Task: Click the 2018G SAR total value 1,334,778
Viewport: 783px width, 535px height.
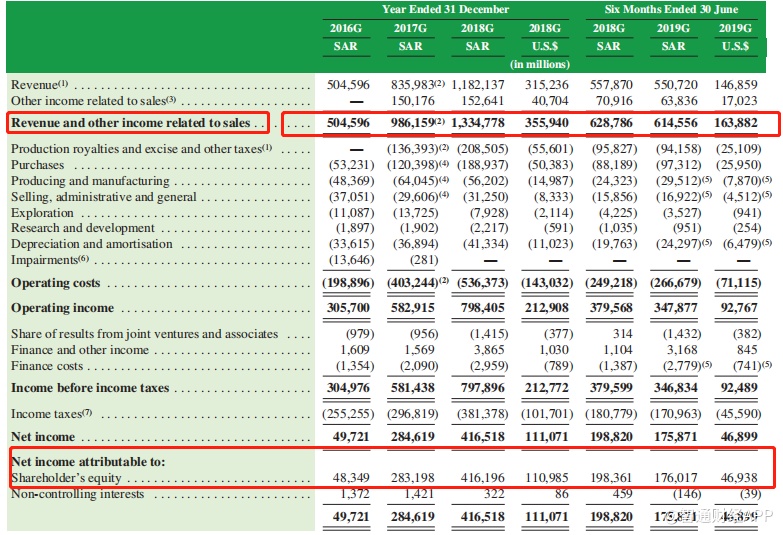Action: pos(477,123)
